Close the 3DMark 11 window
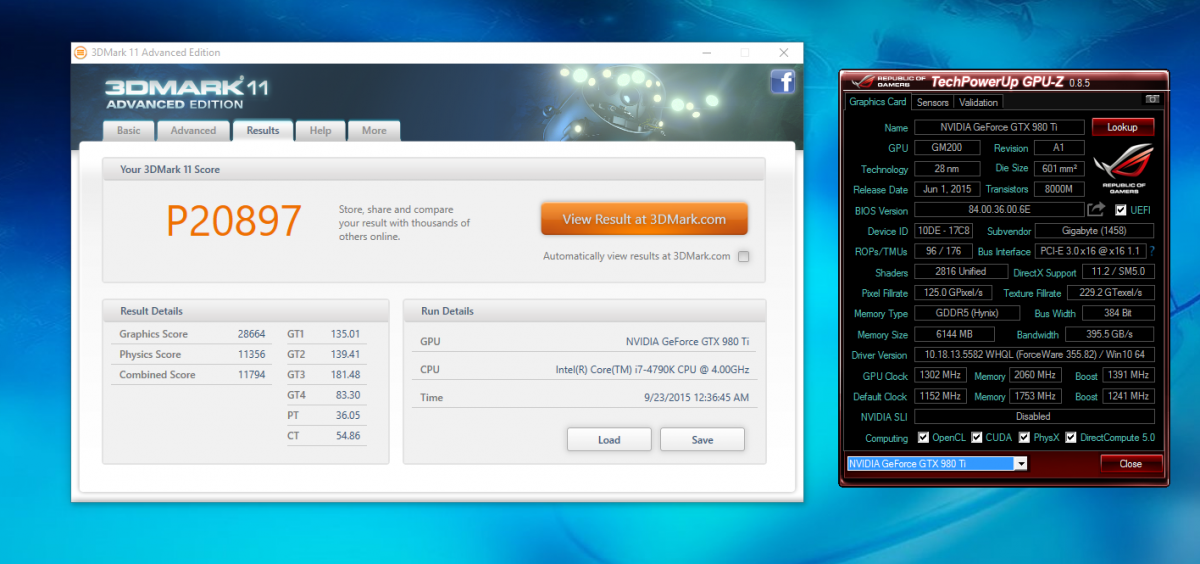This screenshot has width=1200, height=564. point(783,53)
